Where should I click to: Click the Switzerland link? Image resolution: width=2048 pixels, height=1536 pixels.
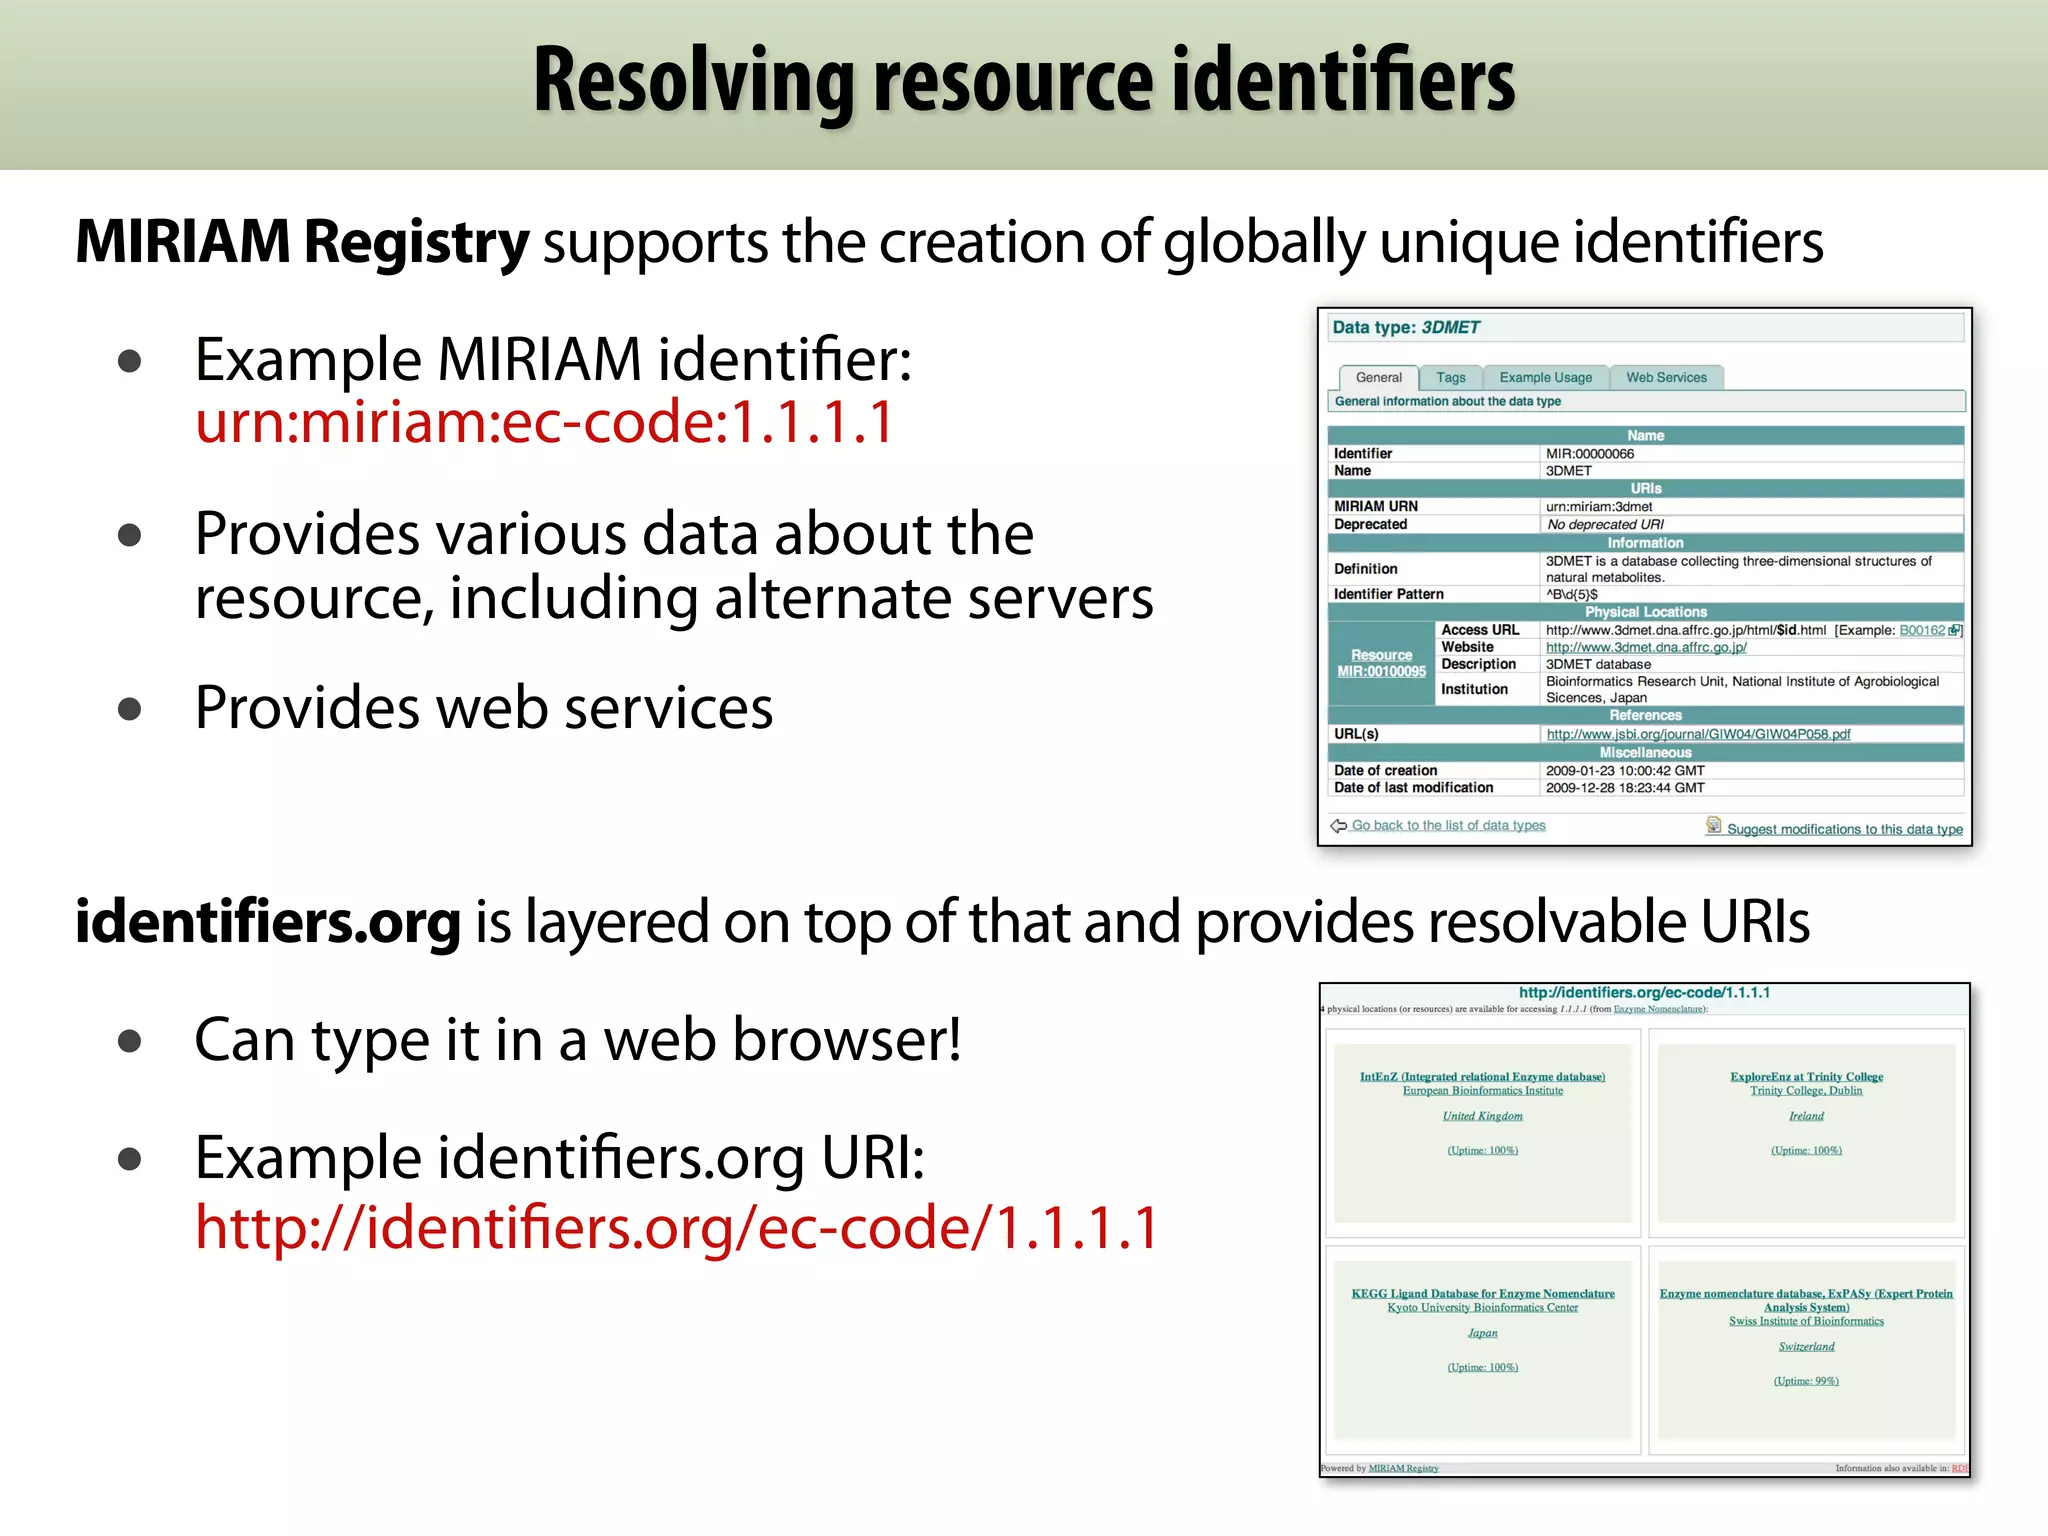(1806, 1347)
